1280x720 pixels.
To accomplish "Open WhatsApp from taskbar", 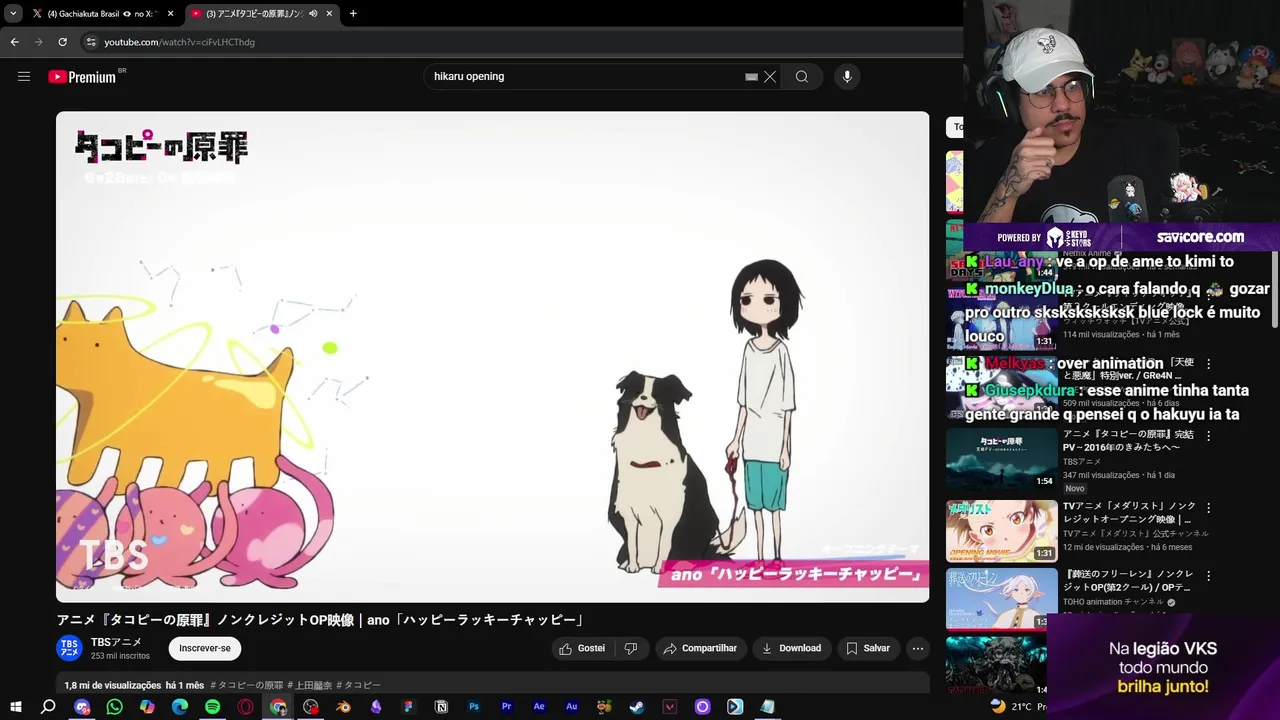I will (x=114, y=706).
